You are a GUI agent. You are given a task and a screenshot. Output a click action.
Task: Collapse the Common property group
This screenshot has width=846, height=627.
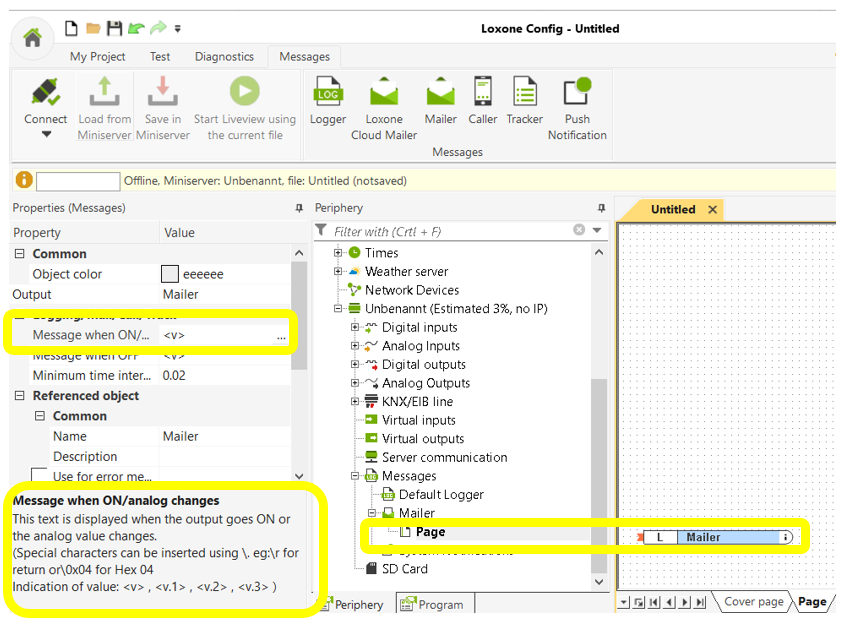point(19,254)
